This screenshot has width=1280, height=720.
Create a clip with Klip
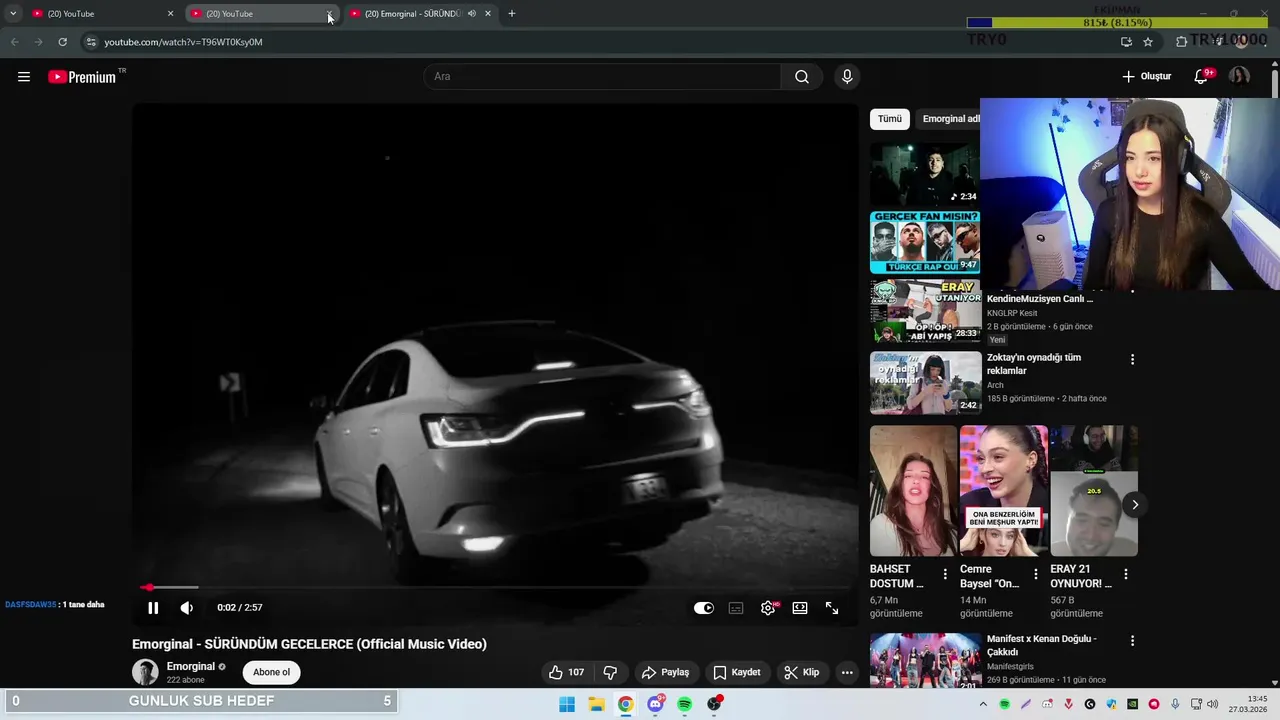coord(802,673)
